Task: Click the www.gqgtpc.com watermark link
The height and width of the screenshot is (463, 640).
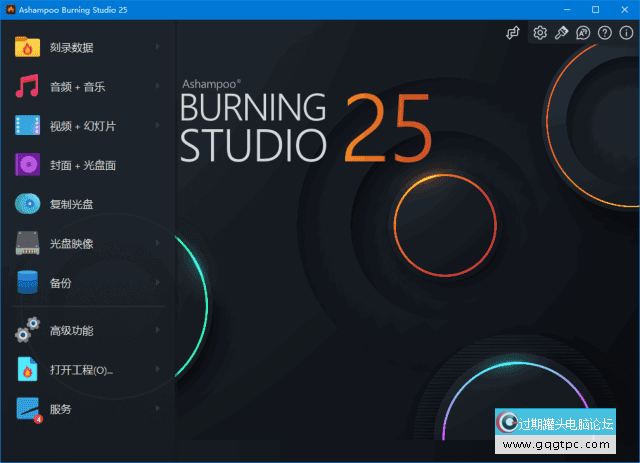Action: click(563, 446)
